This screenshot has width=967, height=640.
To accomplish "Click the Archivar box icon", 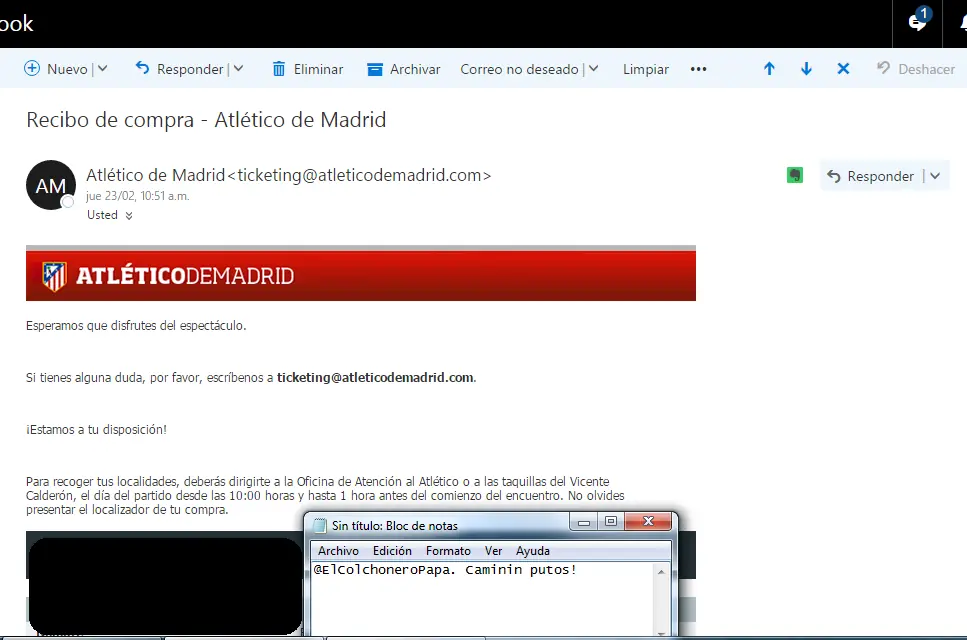I will [x=374, y=69].
